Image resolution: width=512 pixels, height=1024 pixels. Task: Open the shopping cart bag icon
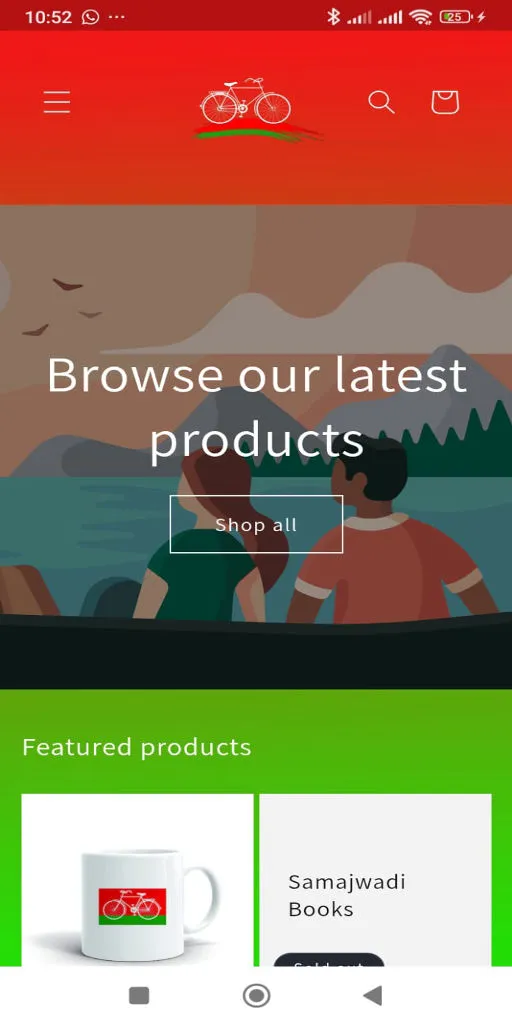[445, 103]
